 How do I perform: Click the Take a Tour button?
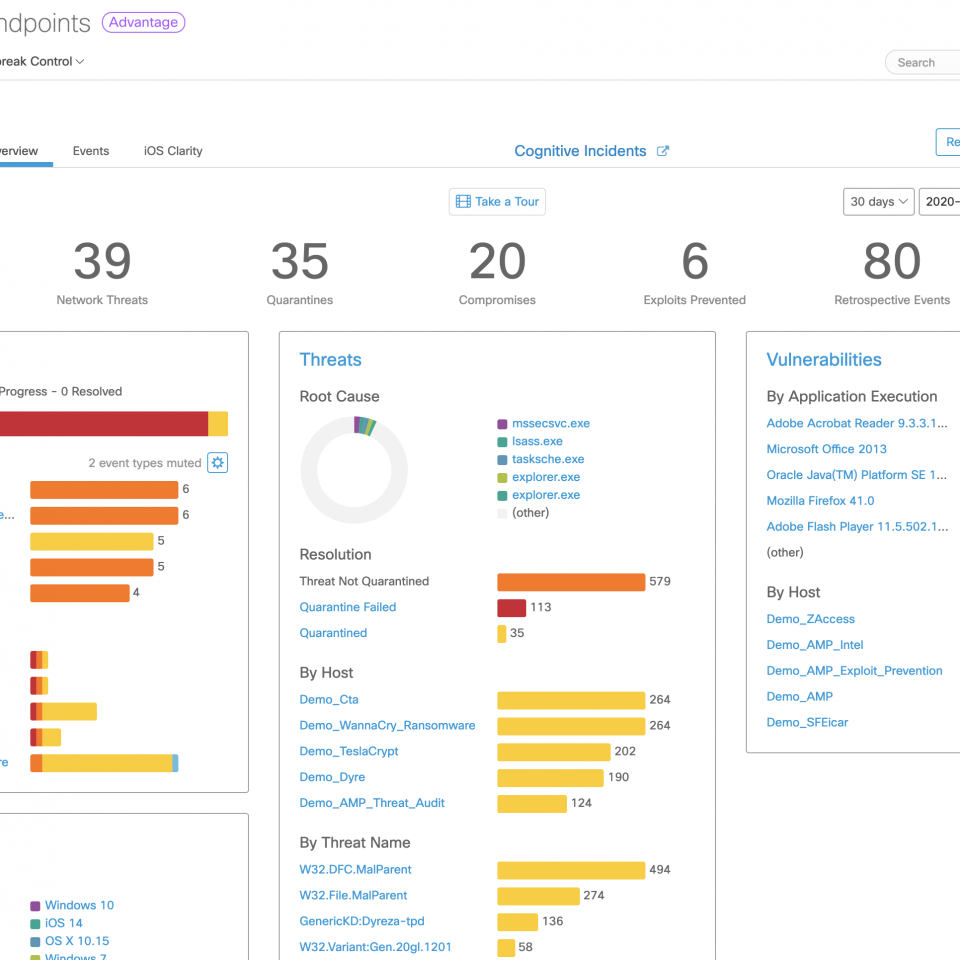(x=497, y=202)
